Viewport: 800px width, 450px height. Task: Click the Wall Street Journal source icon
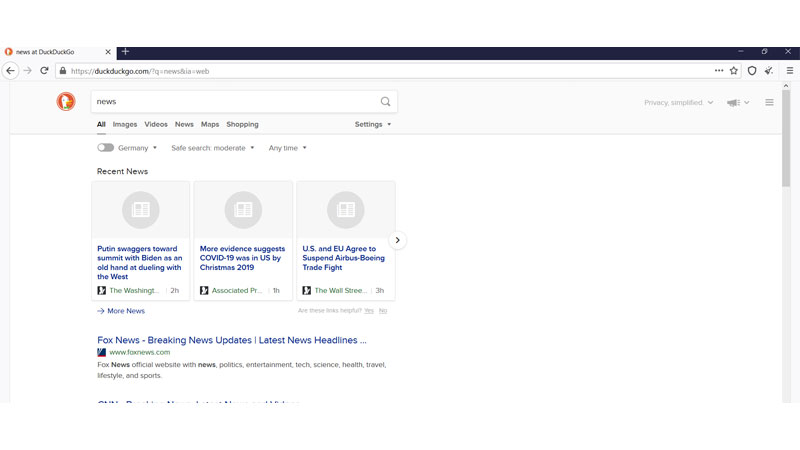[307, 290]
